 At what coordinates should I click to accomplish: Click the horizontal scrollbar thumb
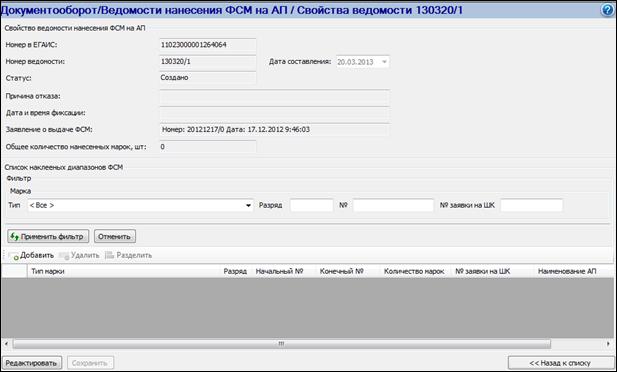coord(281,344)
